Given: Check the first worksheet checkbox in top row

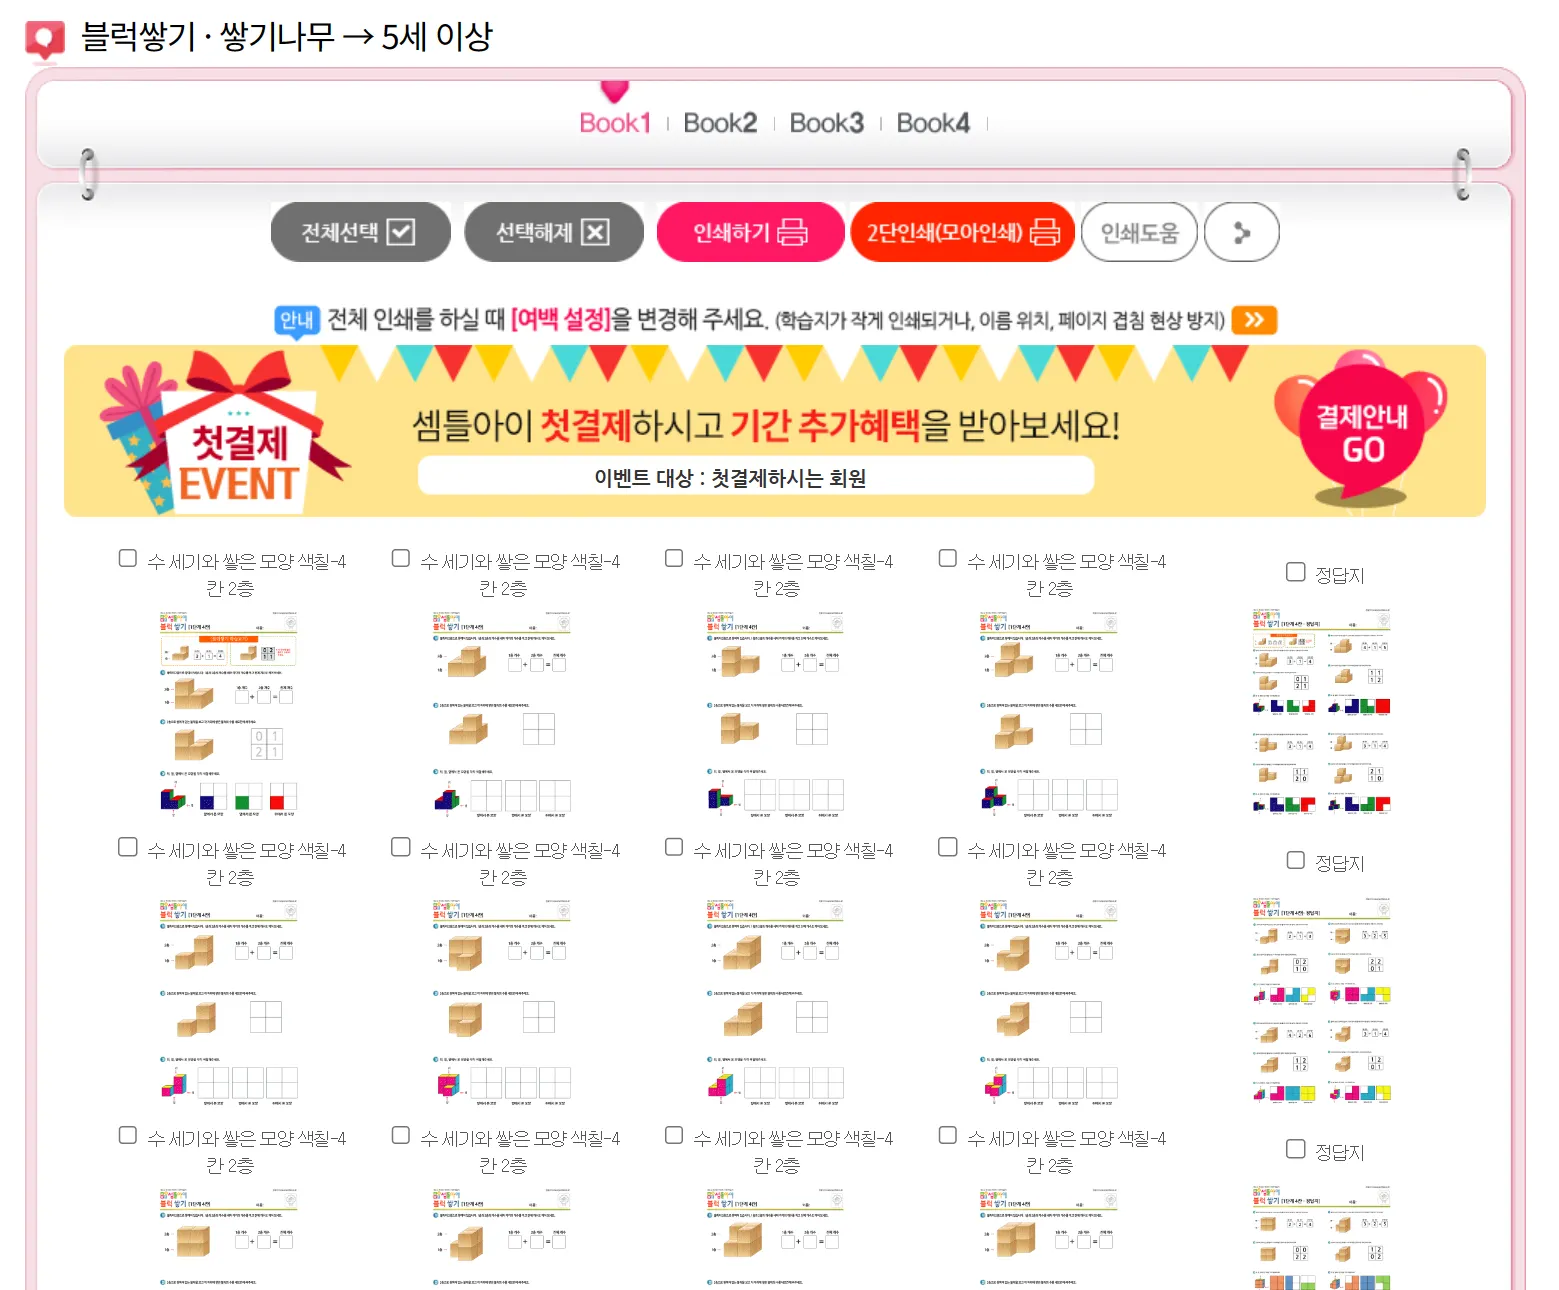Looking at the screenshot, I should 128,558.
